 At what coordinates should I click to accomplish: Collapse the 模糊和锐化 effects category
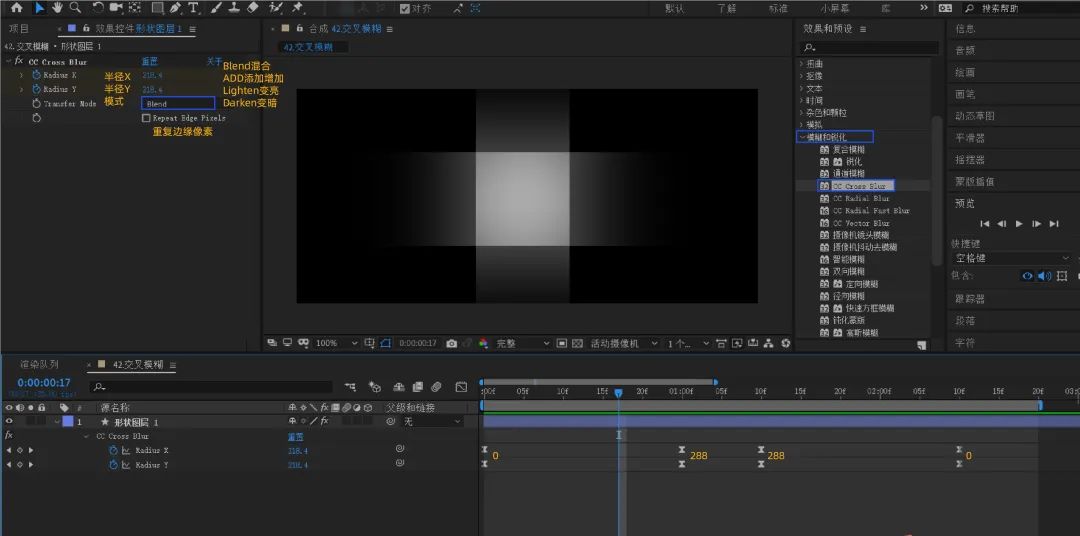pyautogui.click(x=802, y=137)
